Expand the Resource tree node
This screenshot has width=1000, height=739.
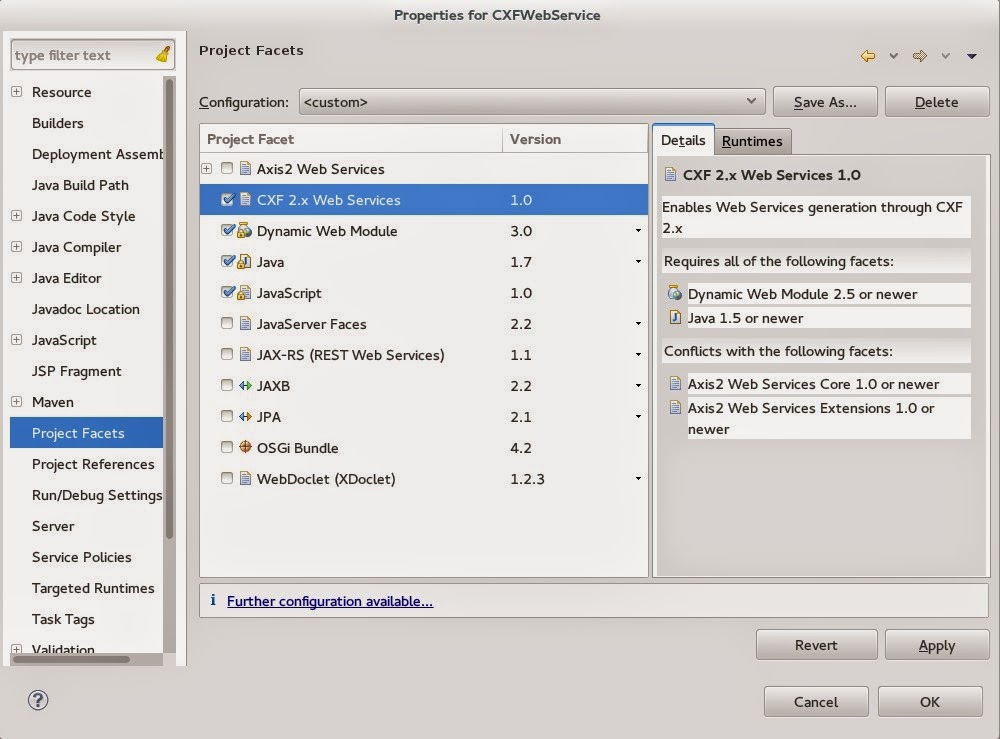(17, 91)
